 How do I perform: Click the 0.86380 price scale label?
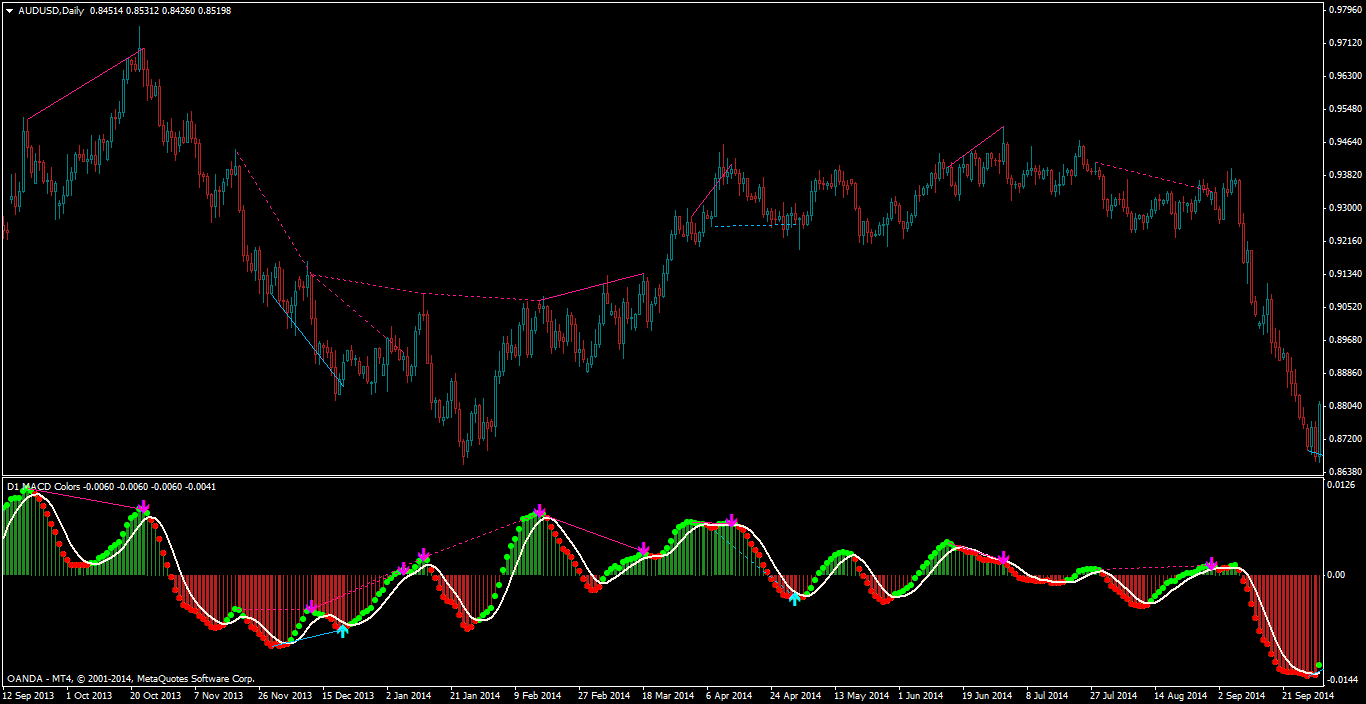pyautogui.click(x=1345, y=472)
